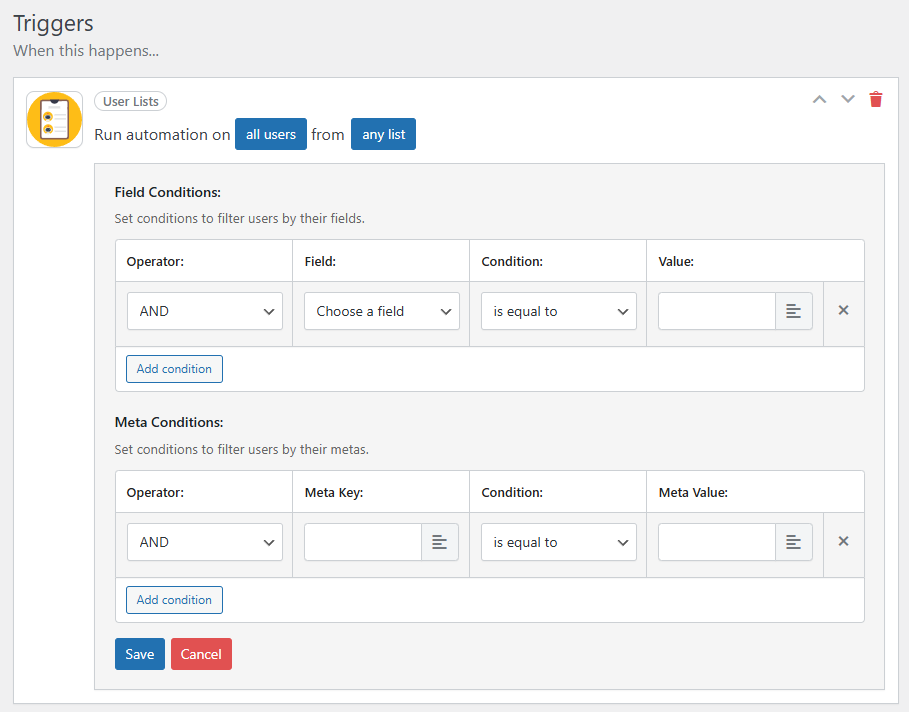Image resolution: width=909 pixels, height=712 pixels.
Task: Delete the User Lists trigger with trash icon
Action: pyautogui.click(x=876, y=99)
